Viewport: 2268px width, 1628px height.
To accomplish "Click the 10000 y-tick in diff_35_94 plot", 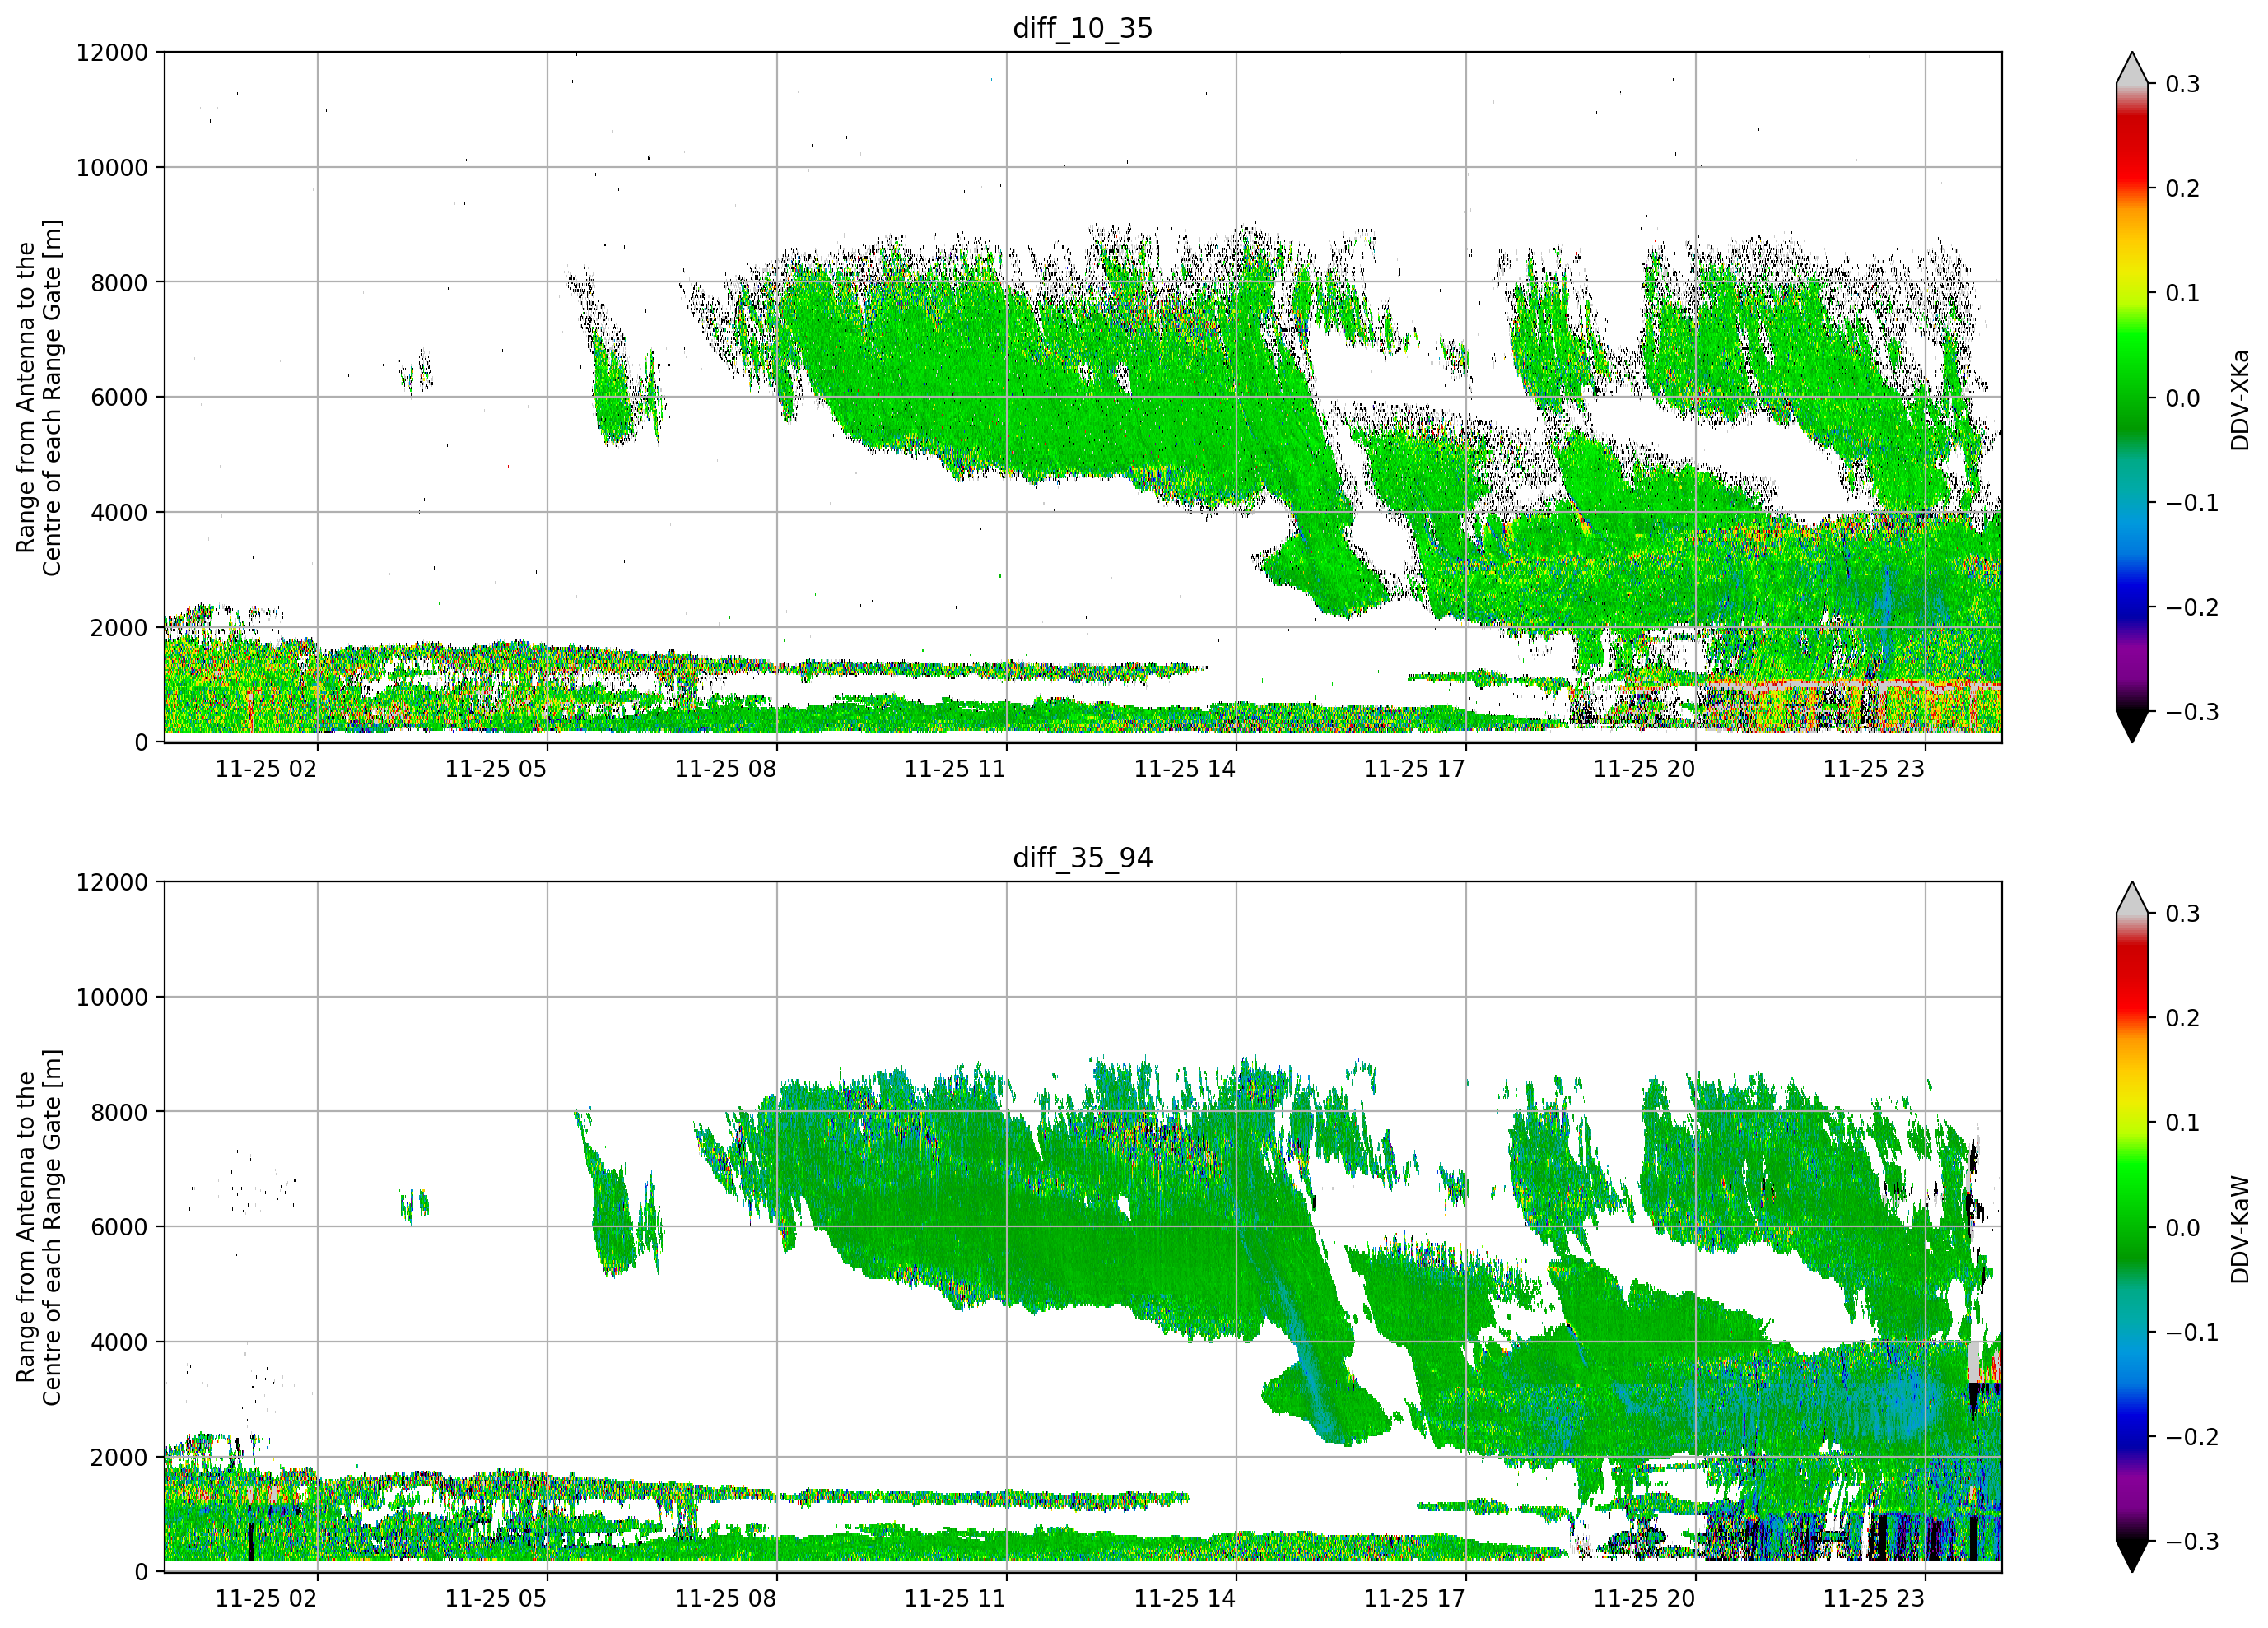I will point(112,998).
